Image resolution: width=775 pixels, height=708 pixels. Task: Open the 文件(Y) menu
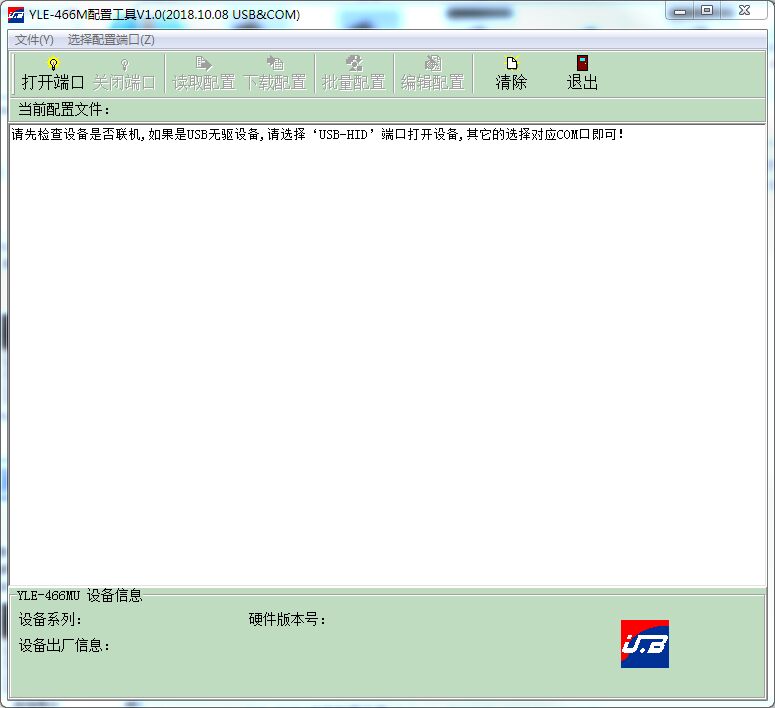click(x=34, y=40)
